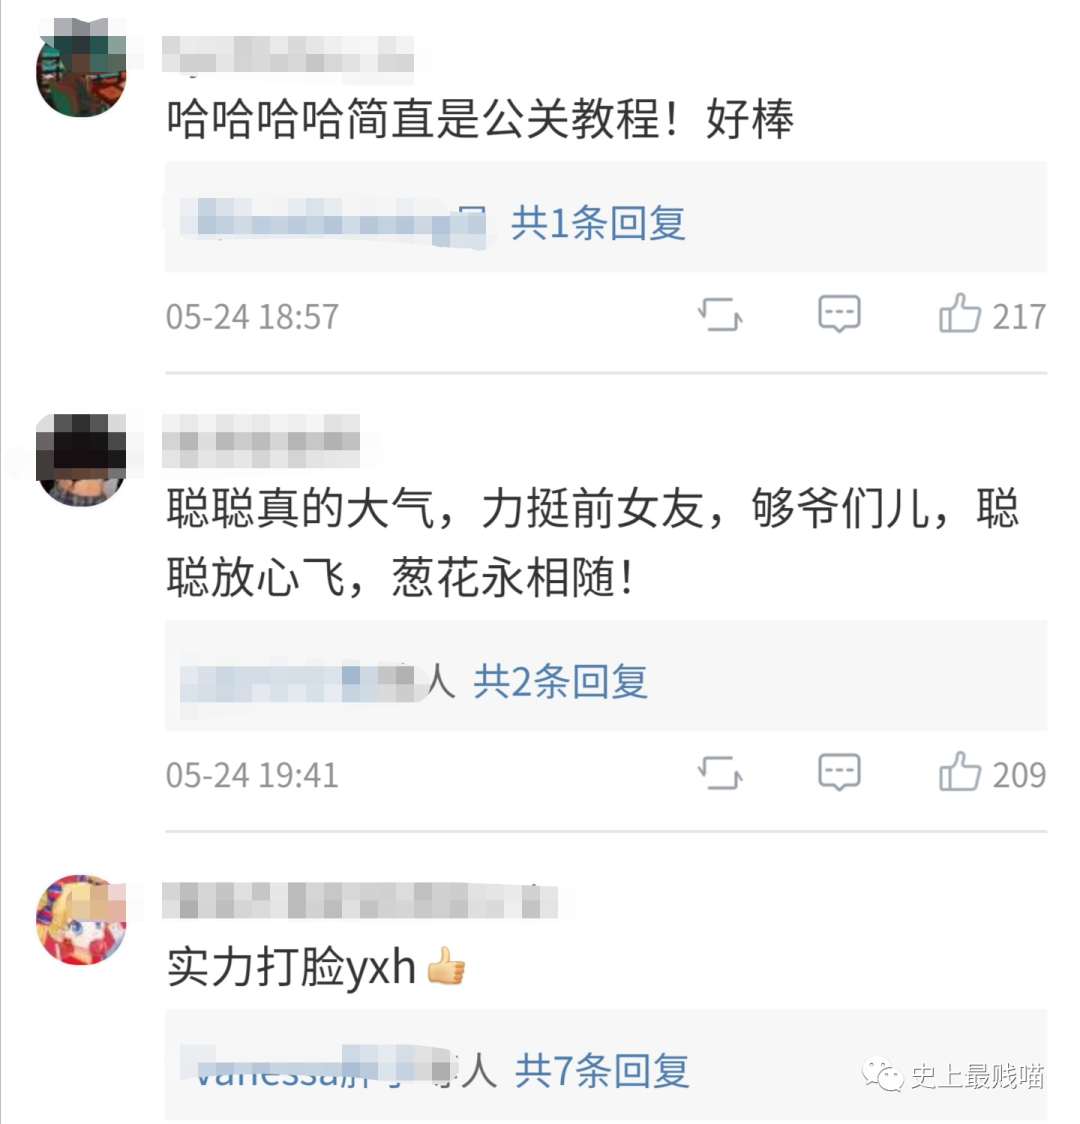Image resolution: width=1080 pixels, height=1124 pixels.
Task: Repost the 05-24 19:41 comment
Action: click(x=720, y=772)
